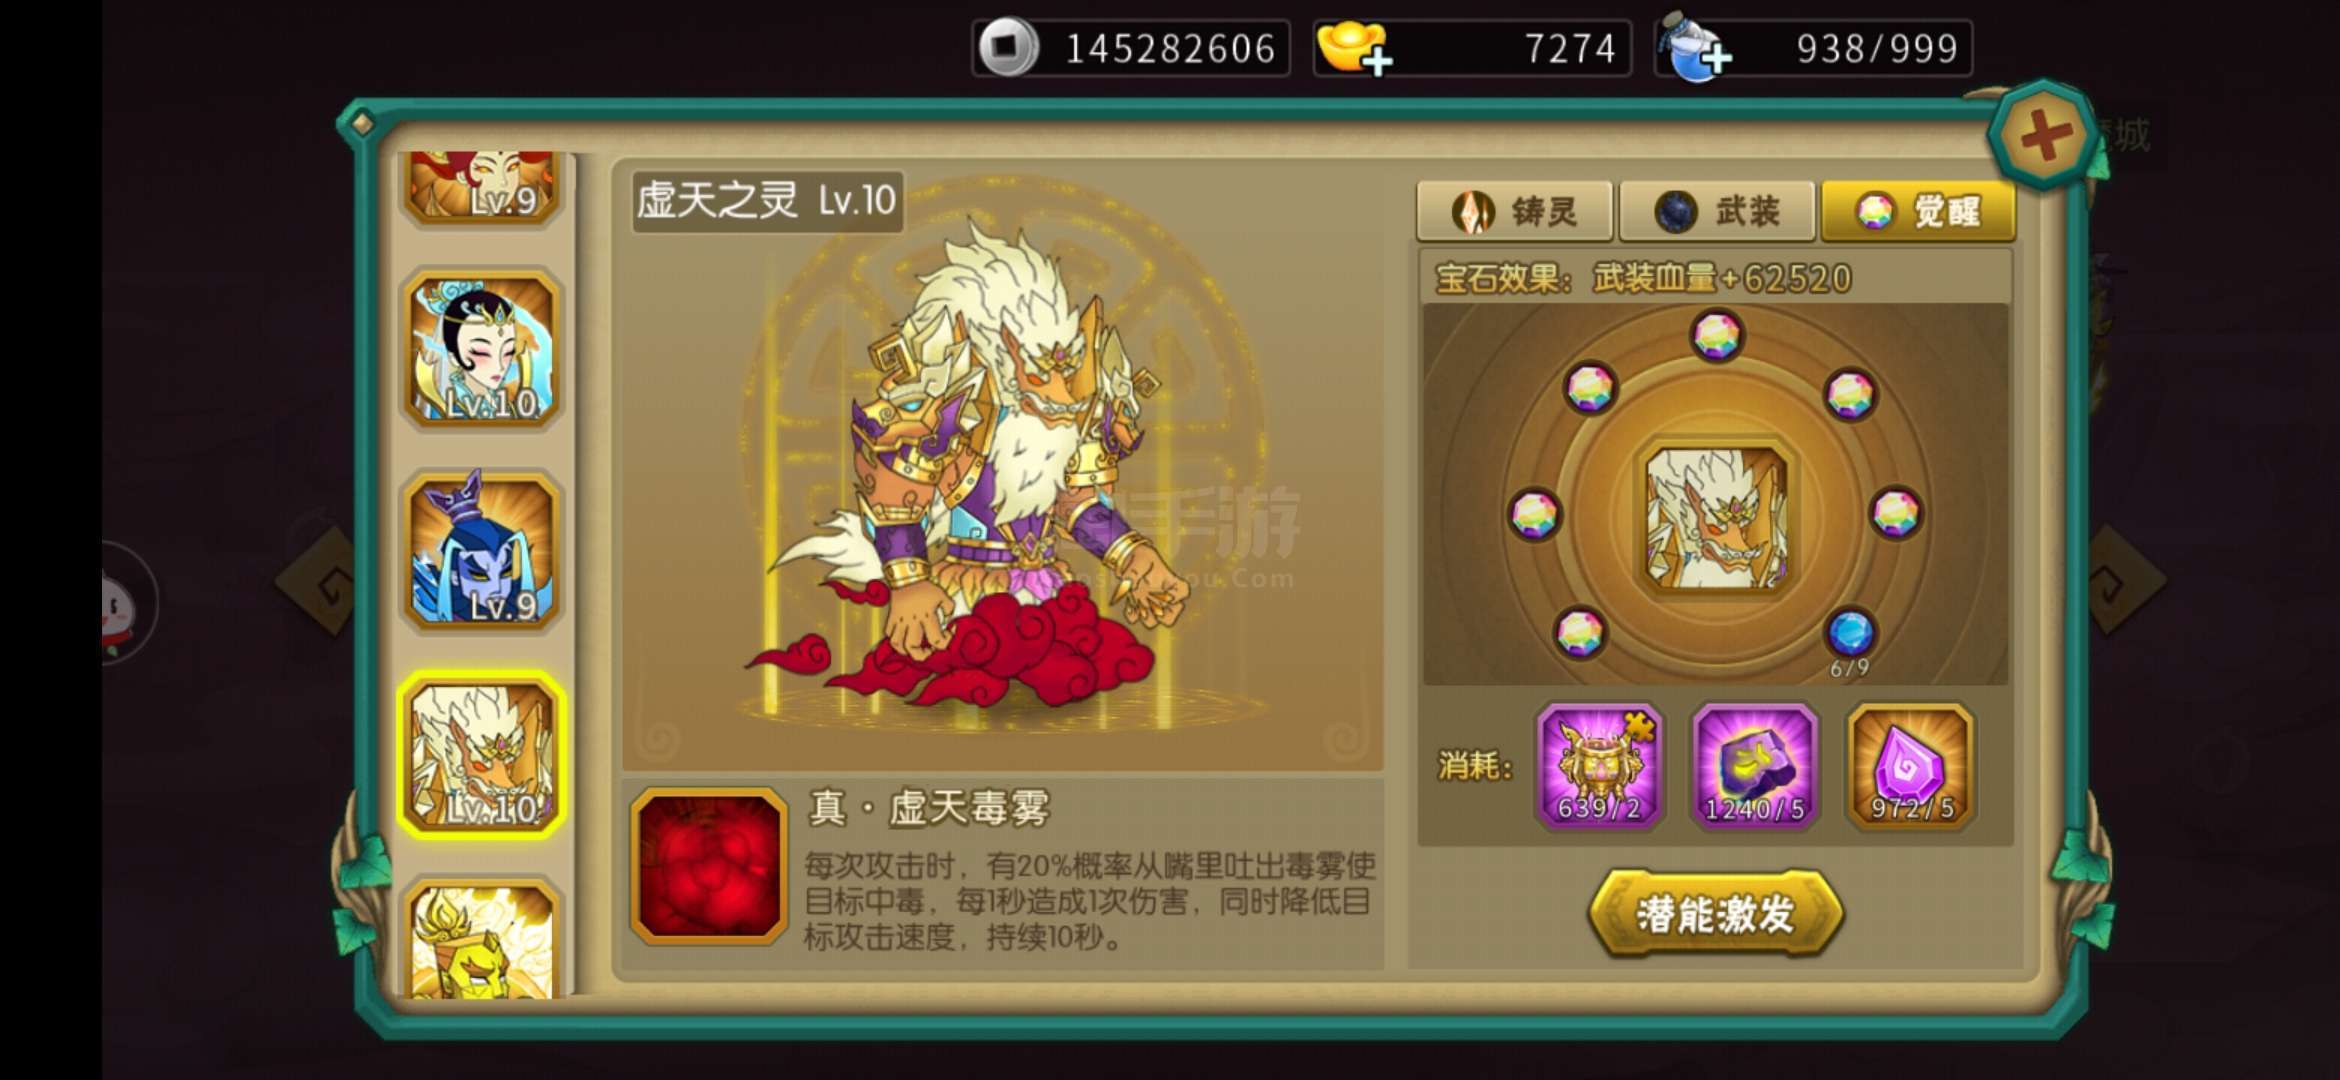This screenshot has width=2340, height=1080.
Task: Select the Lv.10 lady hero portrait
Action: [x=481, y=349]
